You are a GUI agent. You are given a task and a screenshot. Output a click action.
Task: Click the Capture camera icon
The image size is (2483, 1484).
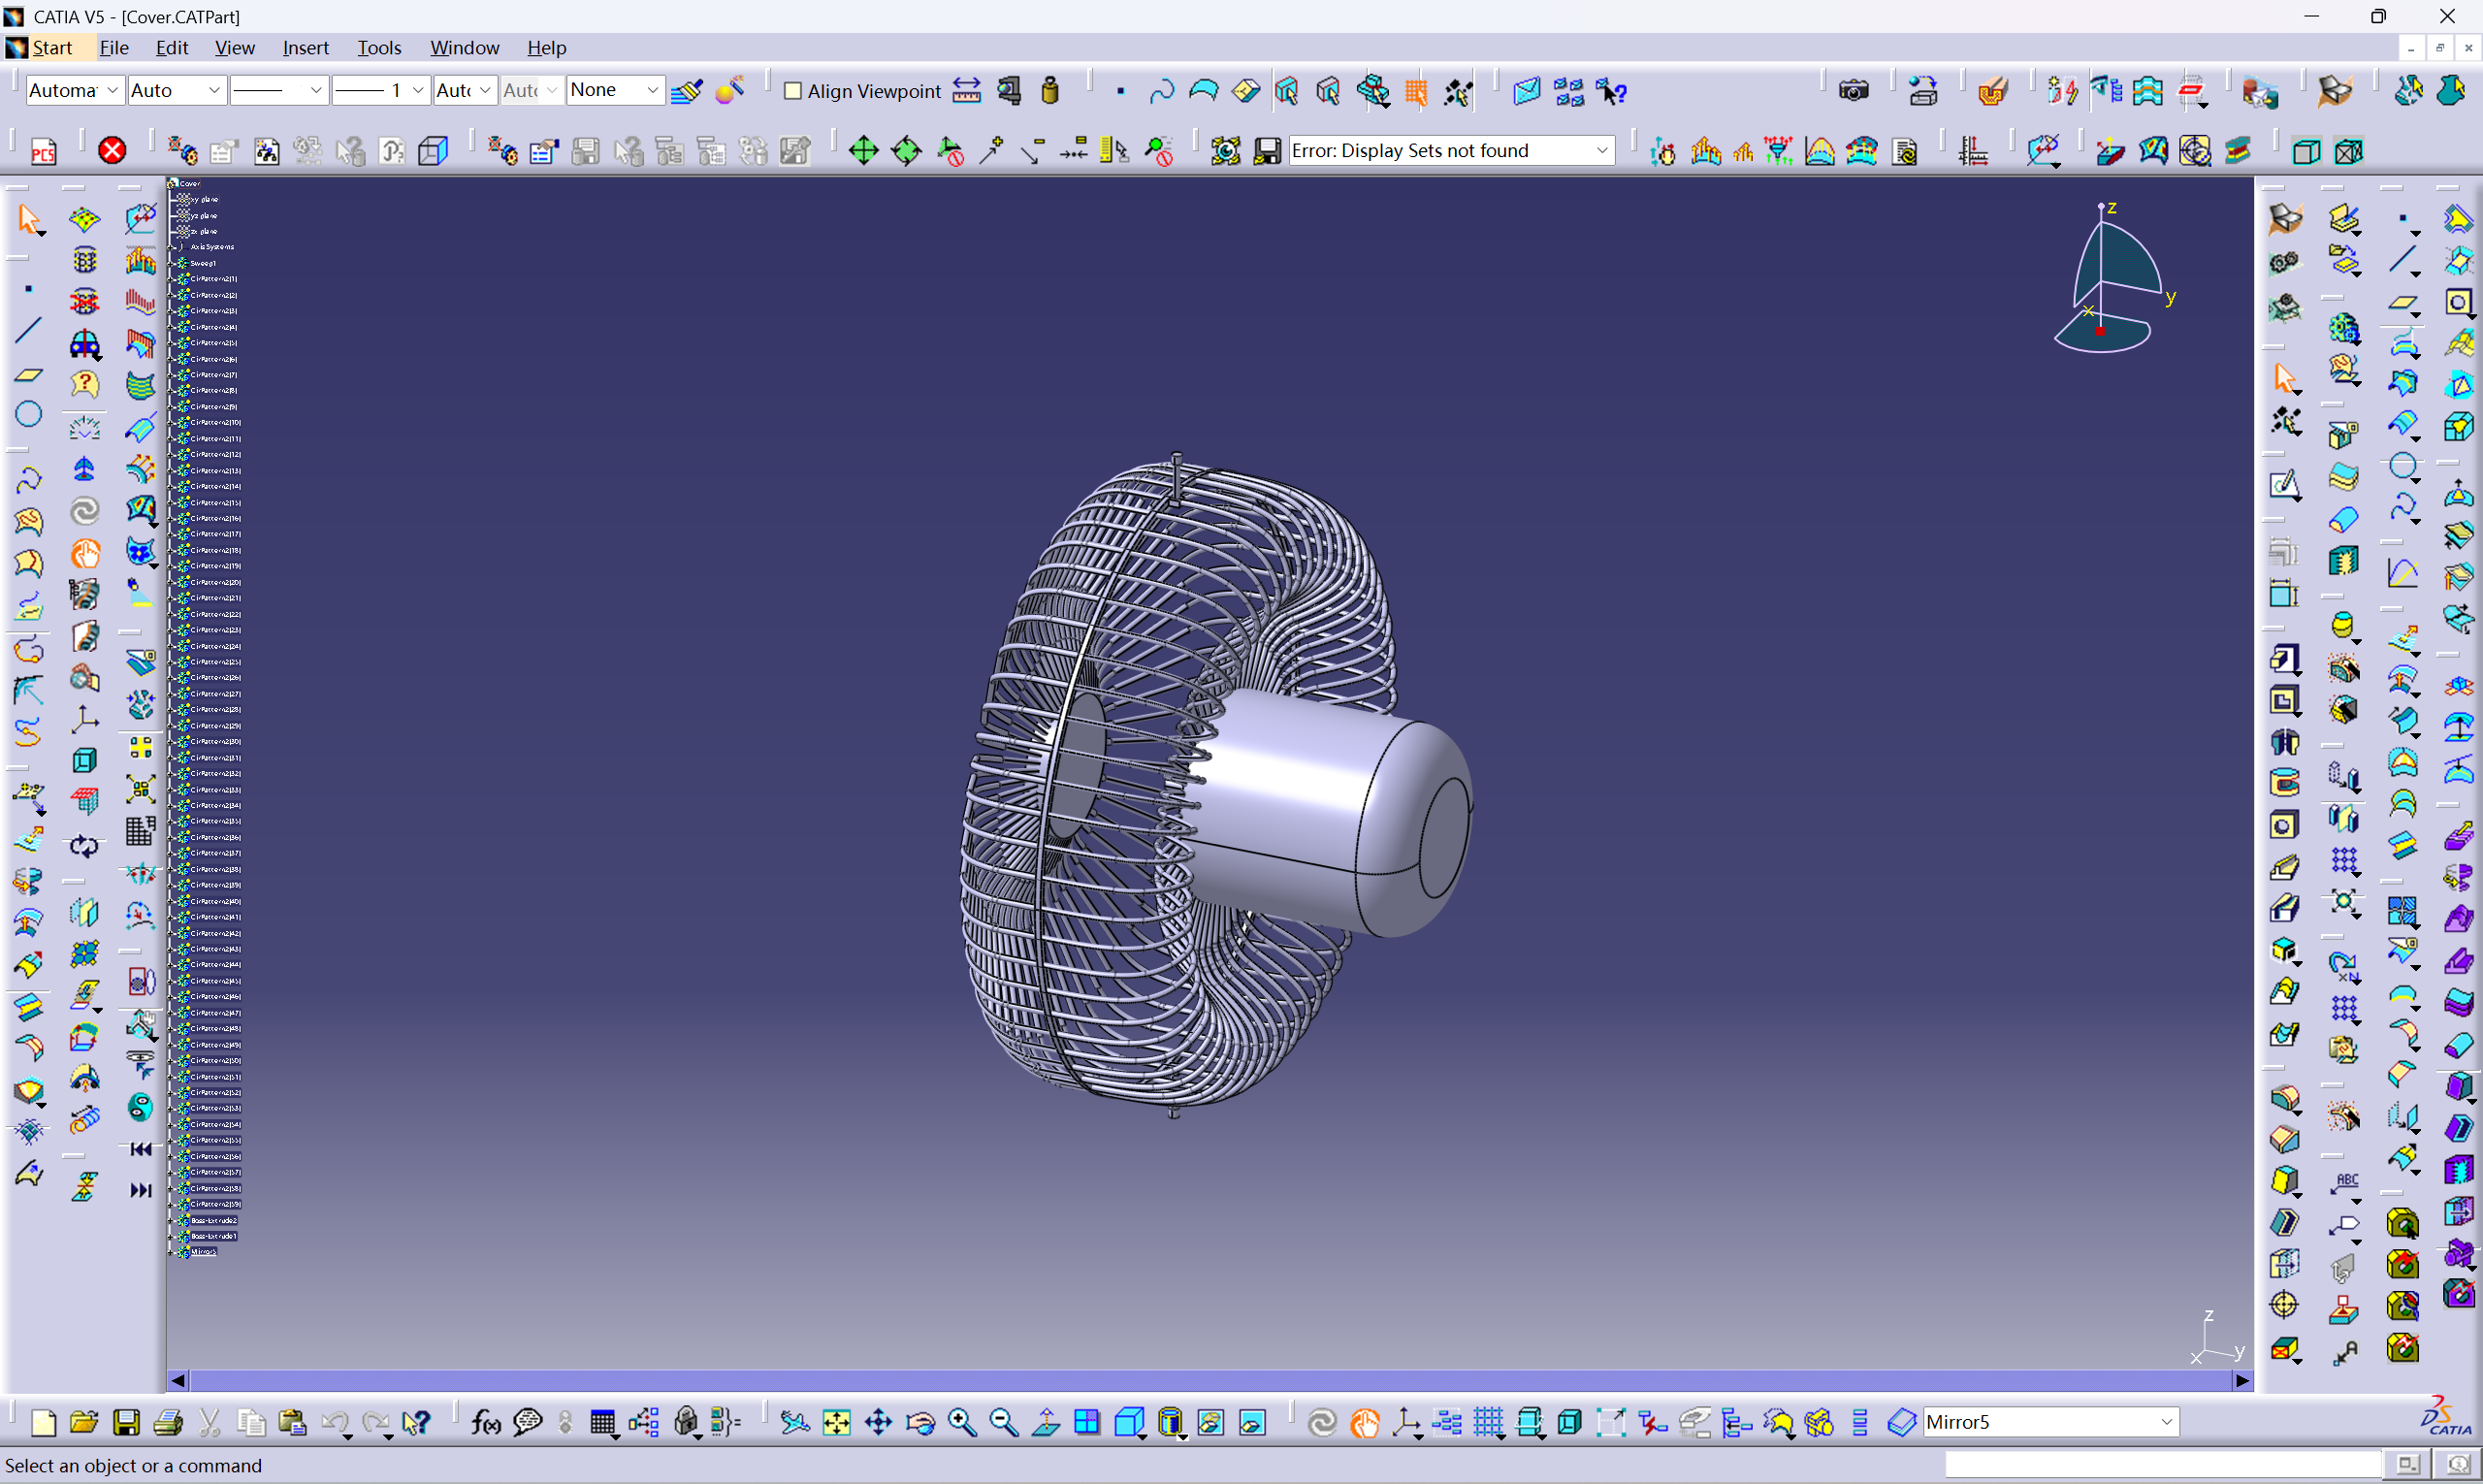[1853, 91]
